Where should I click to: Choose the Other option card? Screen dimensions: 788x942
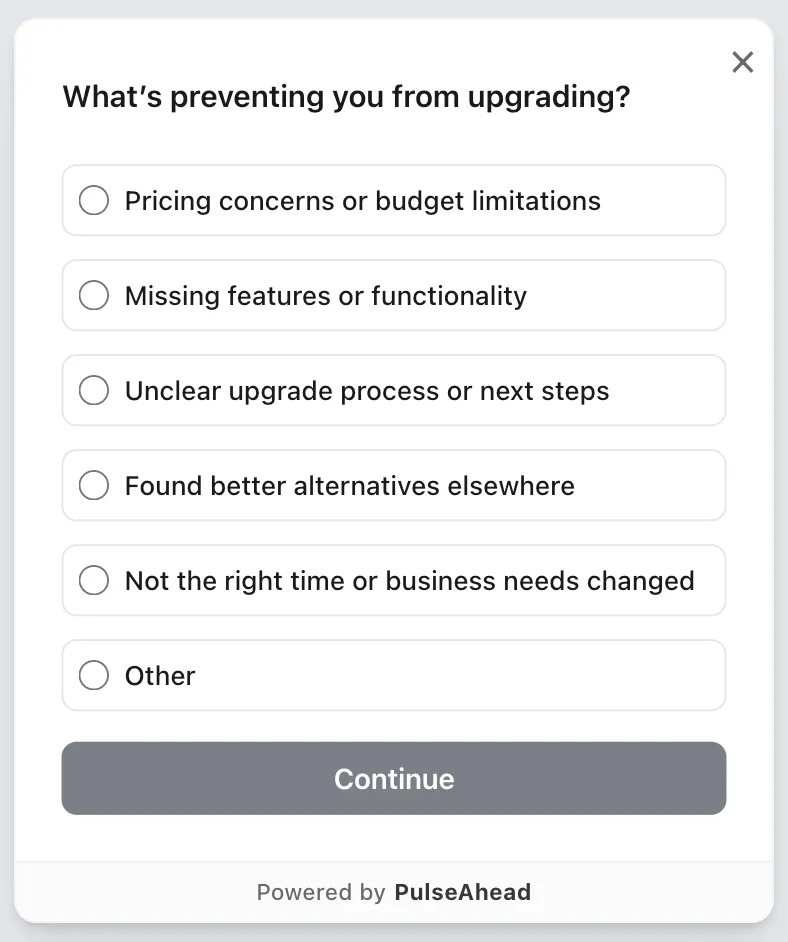(394, 675)
